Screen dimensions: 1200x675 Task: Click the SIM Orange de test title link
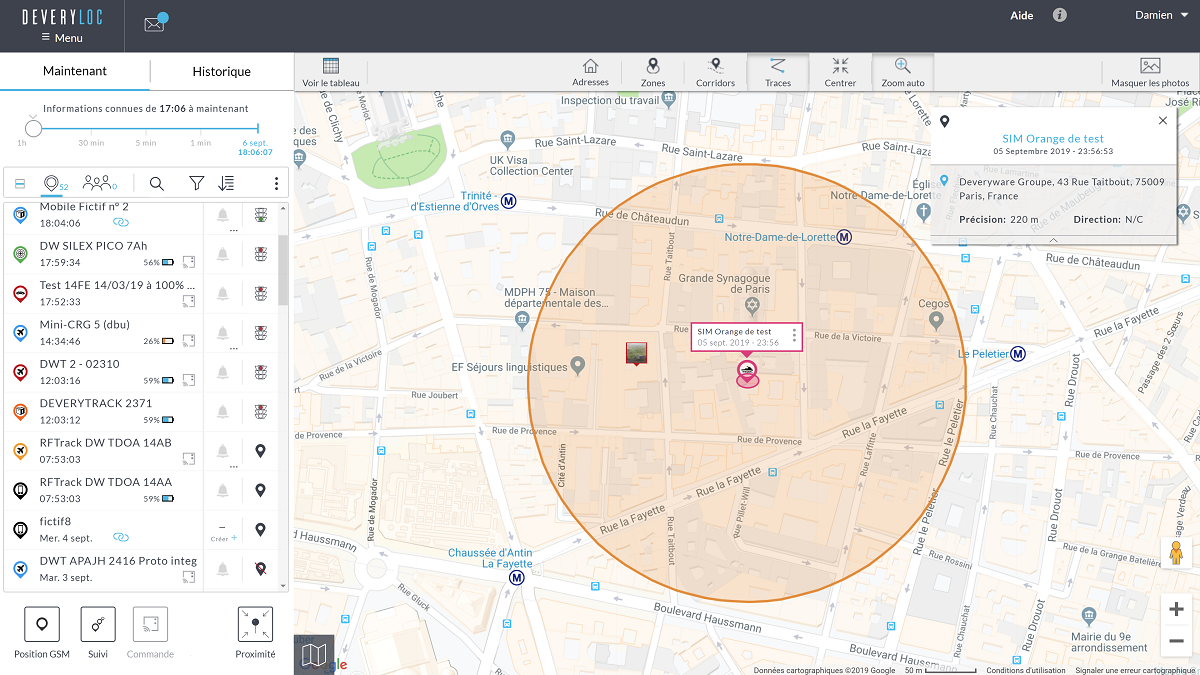pyautogui.click(x=1053, y=139)
